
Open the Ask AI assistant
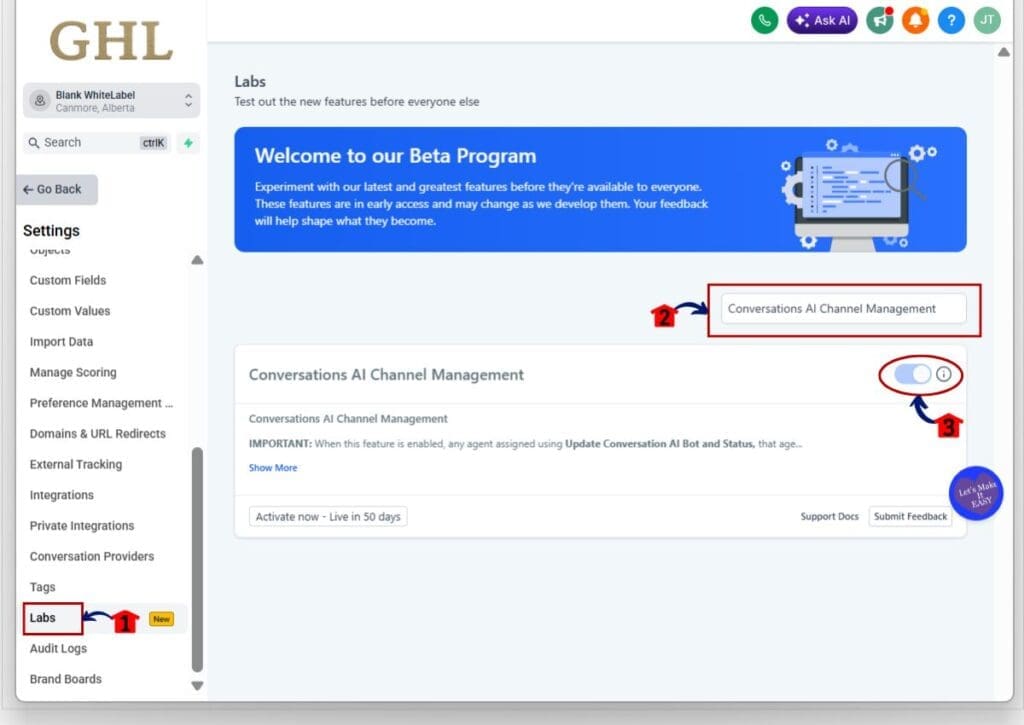coord(822,20)
